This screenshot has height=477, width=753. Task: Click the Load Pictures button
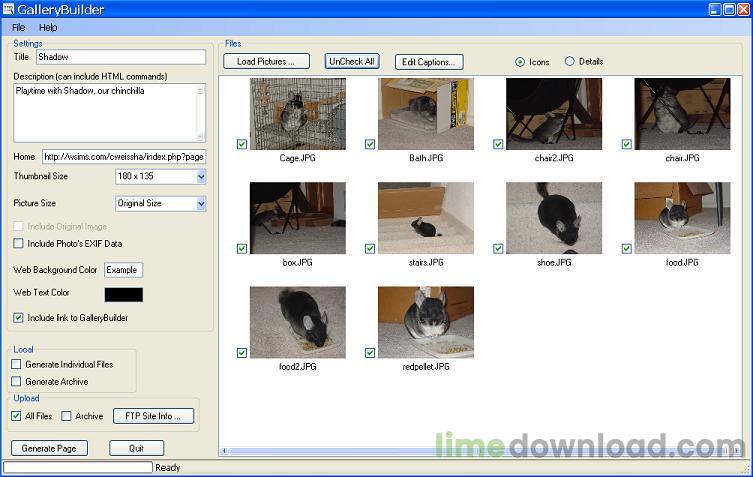click(x=266, y=62)
